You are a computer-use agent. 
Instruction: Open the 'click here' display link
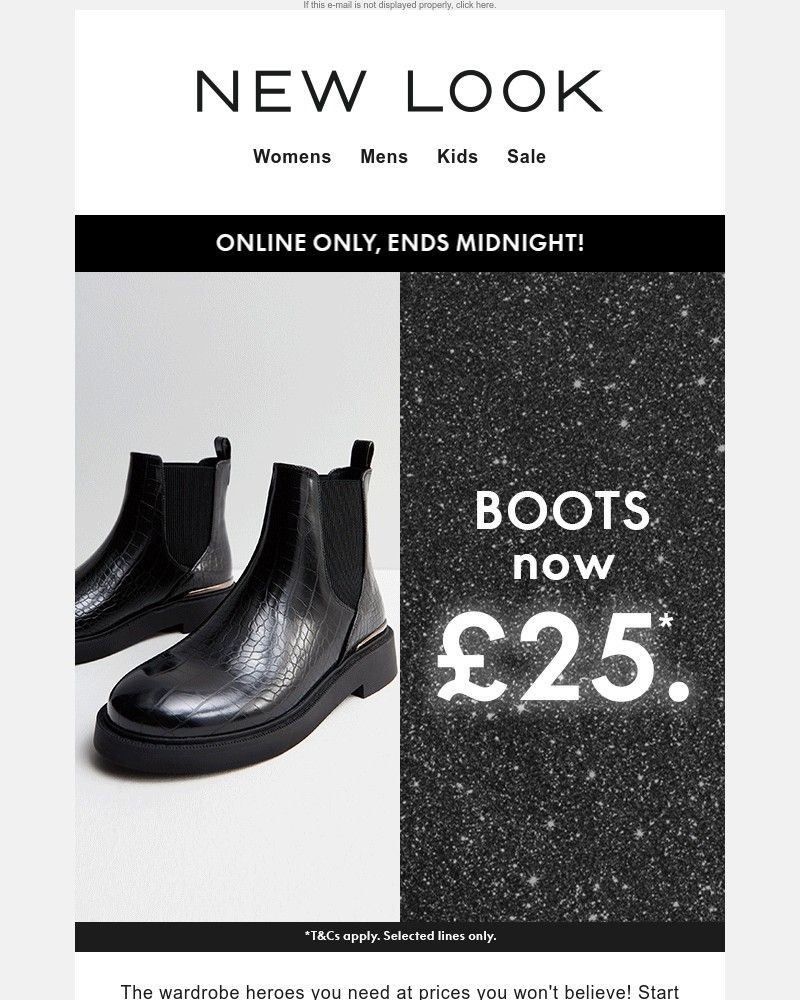tap(475, 4)
